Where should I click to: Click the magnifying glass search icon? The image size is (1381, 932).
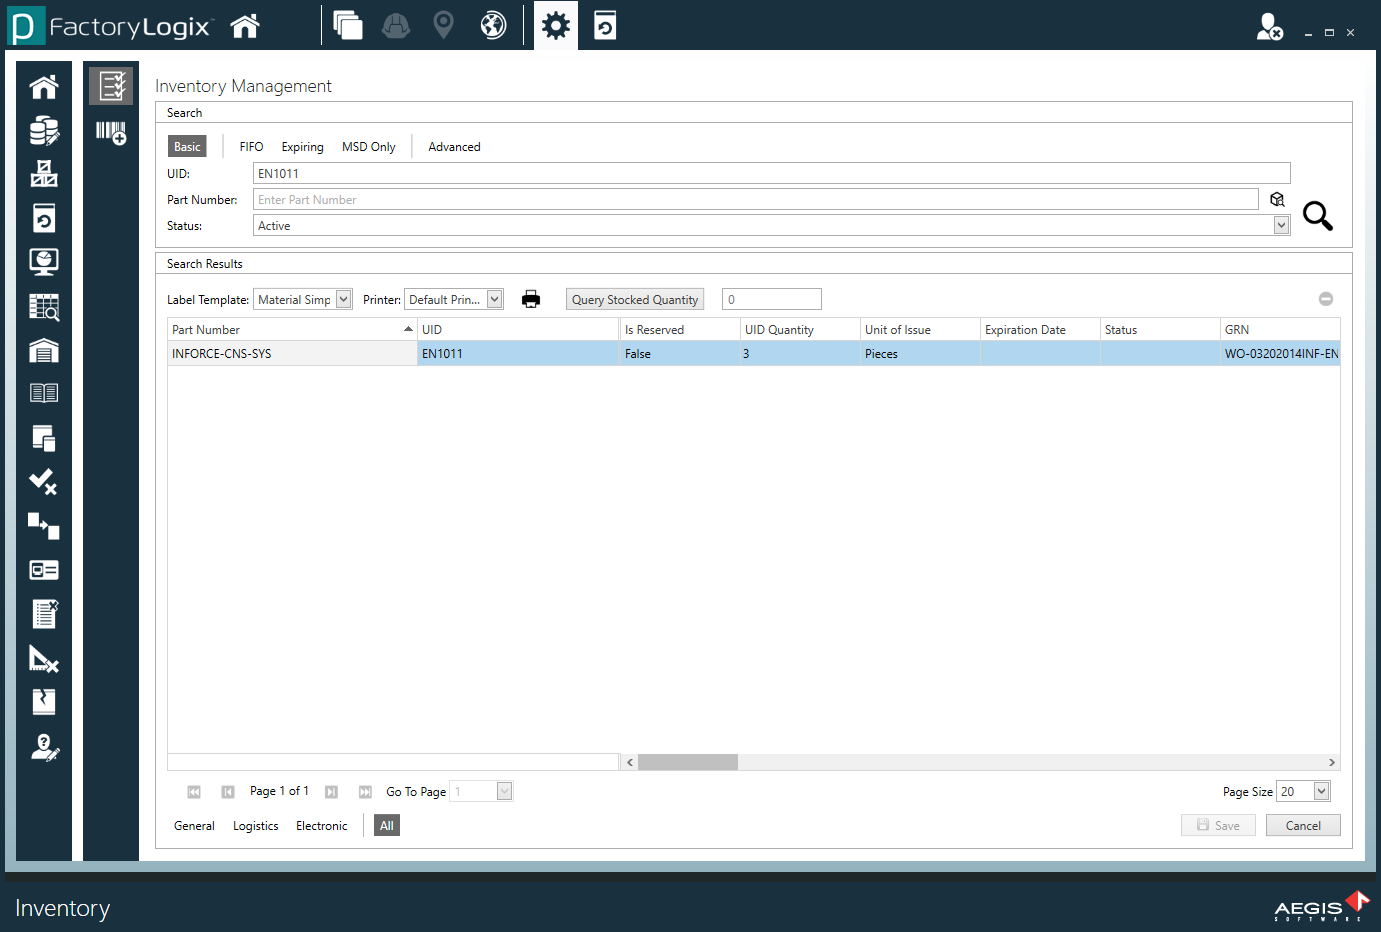[1317, 216]
